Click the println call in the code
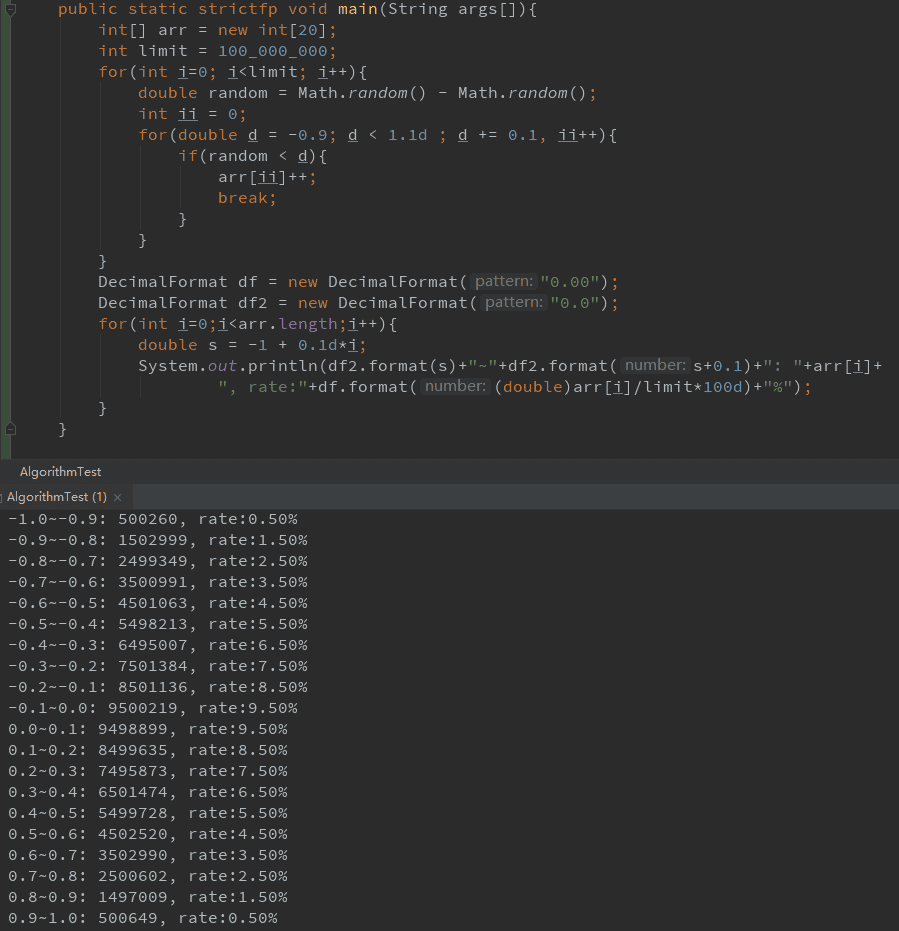Viewport: 899px width, 931px height. click(x=271, y=366)
